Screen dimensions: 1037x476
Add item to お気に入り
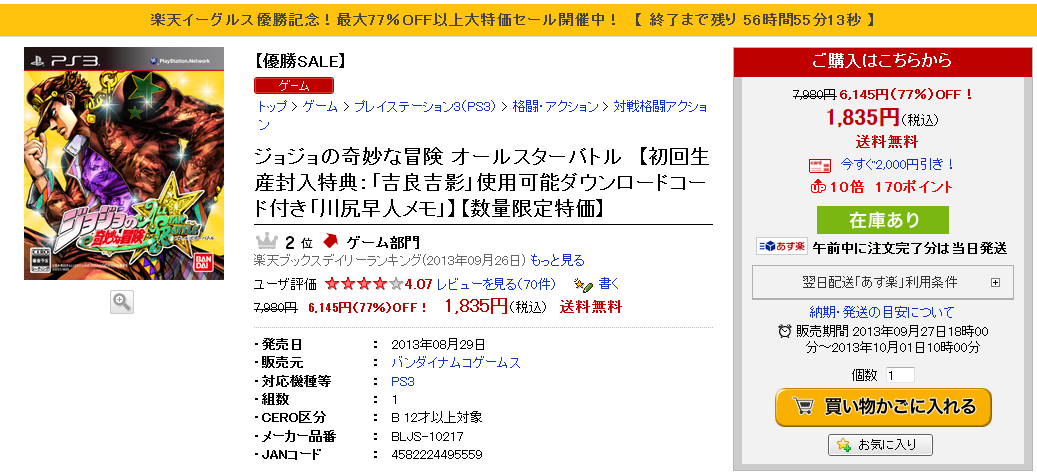point(880,445)
